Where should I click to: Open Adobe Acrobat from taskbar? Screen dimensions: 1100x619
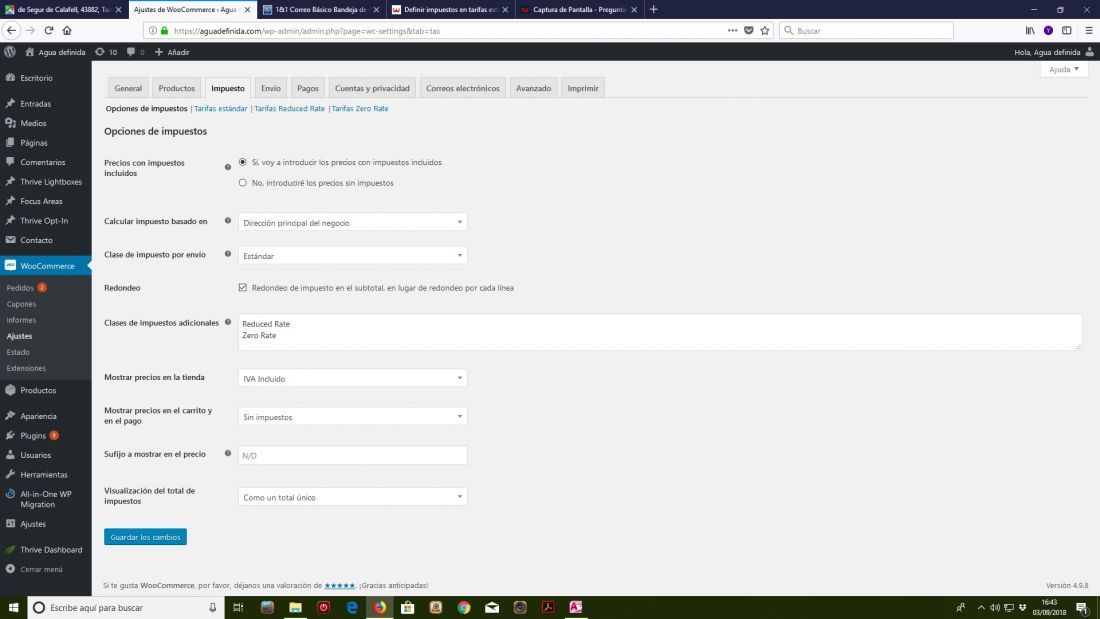tap(548, 607)
